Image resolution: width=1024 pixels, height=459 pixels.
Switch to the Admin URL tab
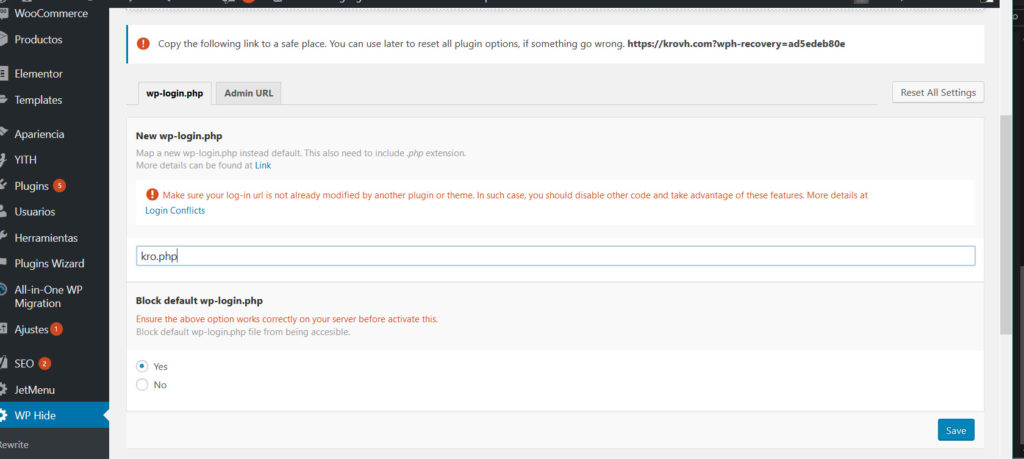248,93
